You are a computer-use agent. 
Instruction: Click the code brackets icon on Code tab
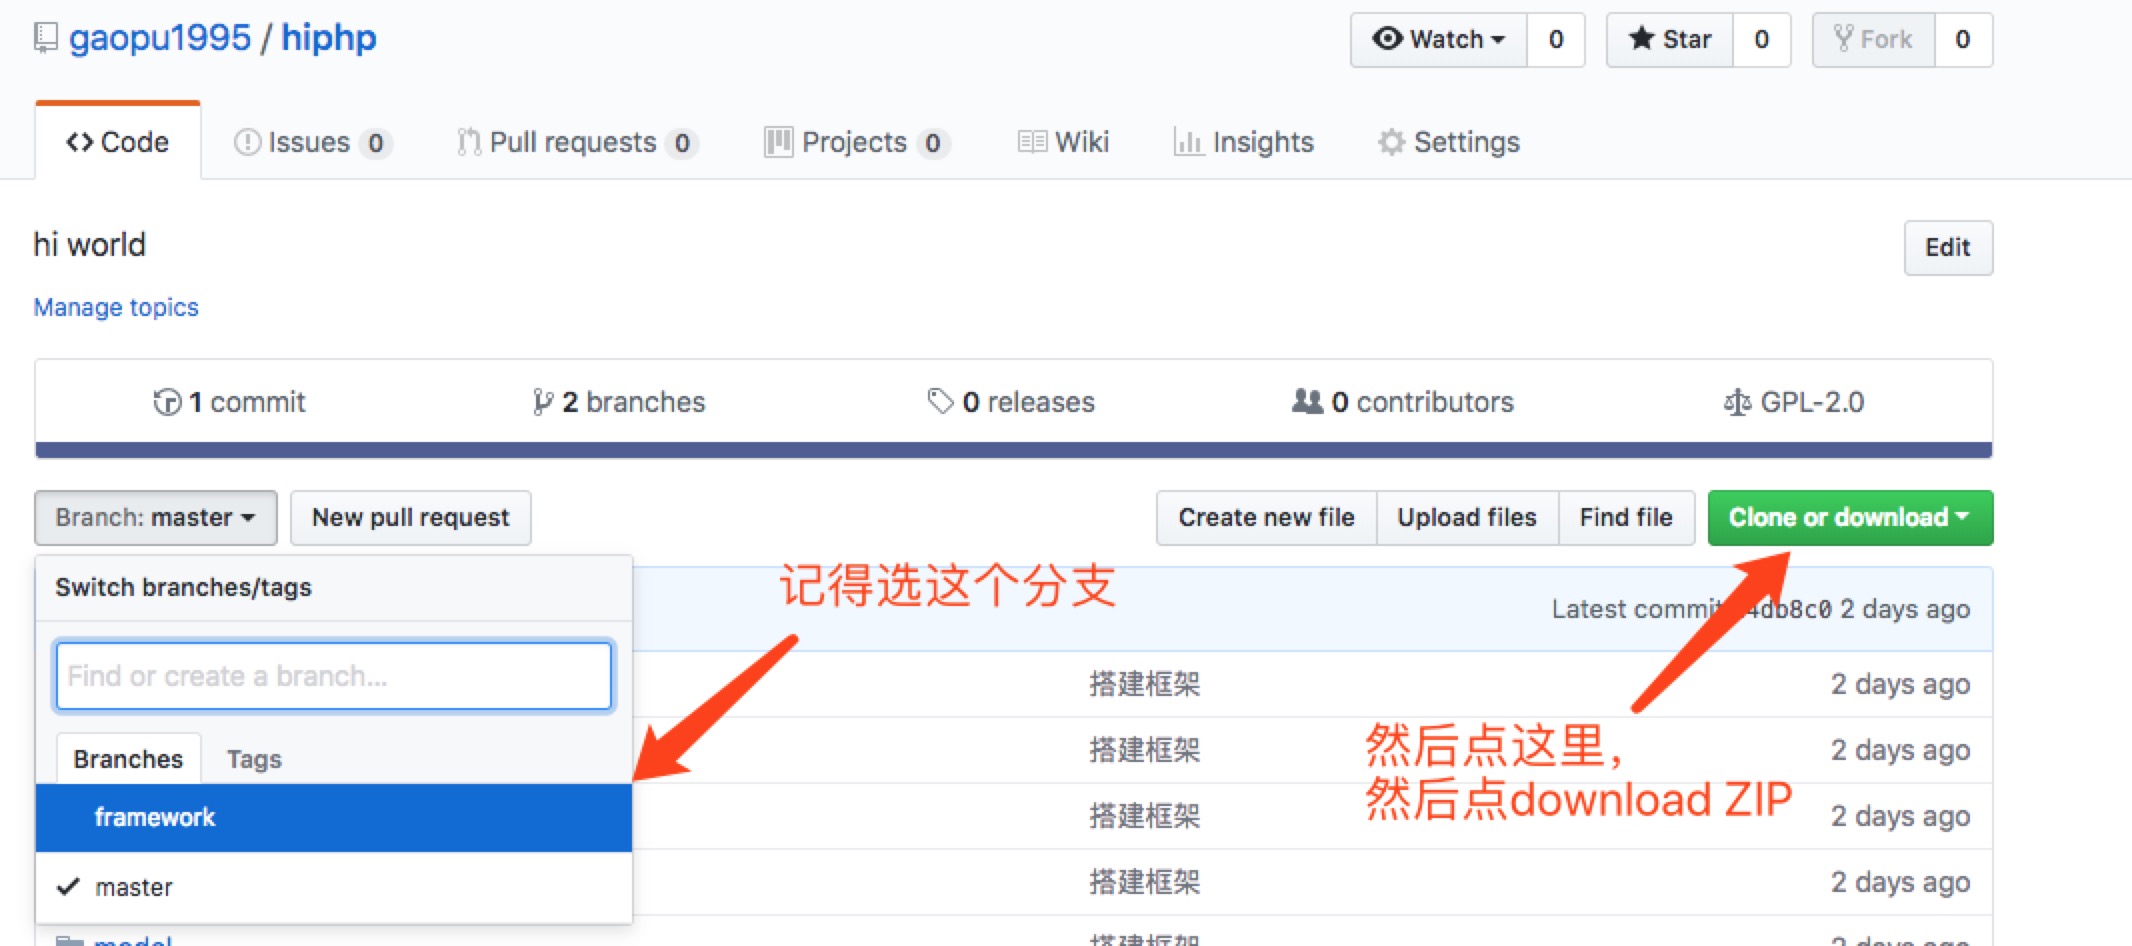click(x=80, y=143)
